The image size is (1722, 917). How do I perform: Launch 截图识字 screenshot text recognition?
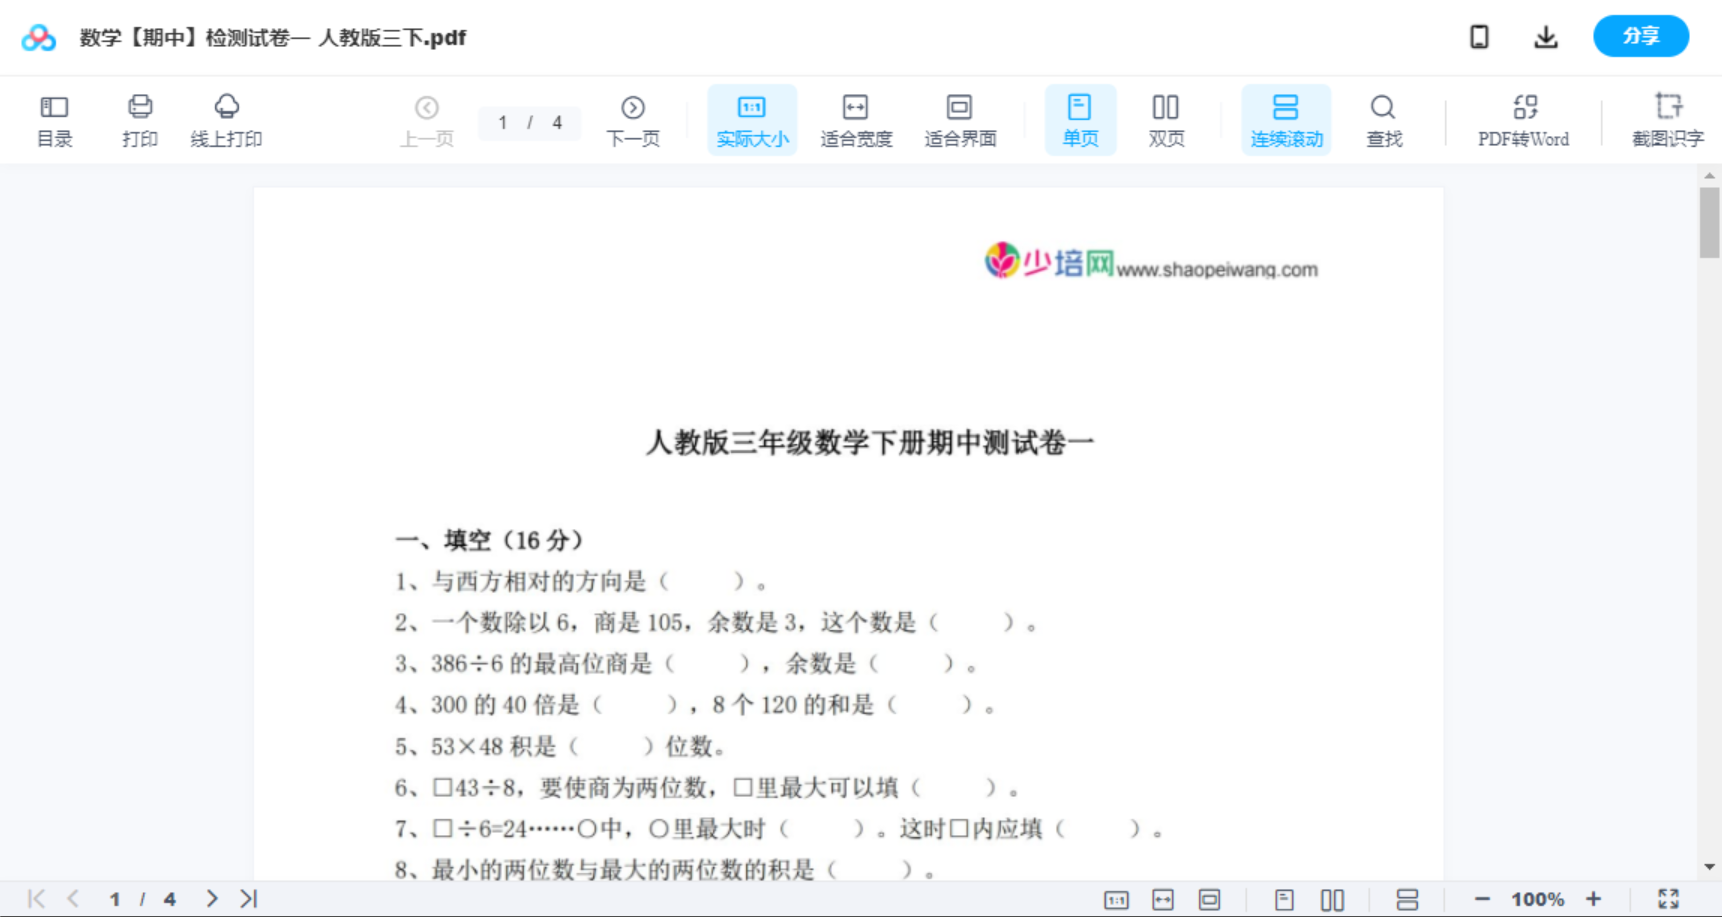[1667, 119]
